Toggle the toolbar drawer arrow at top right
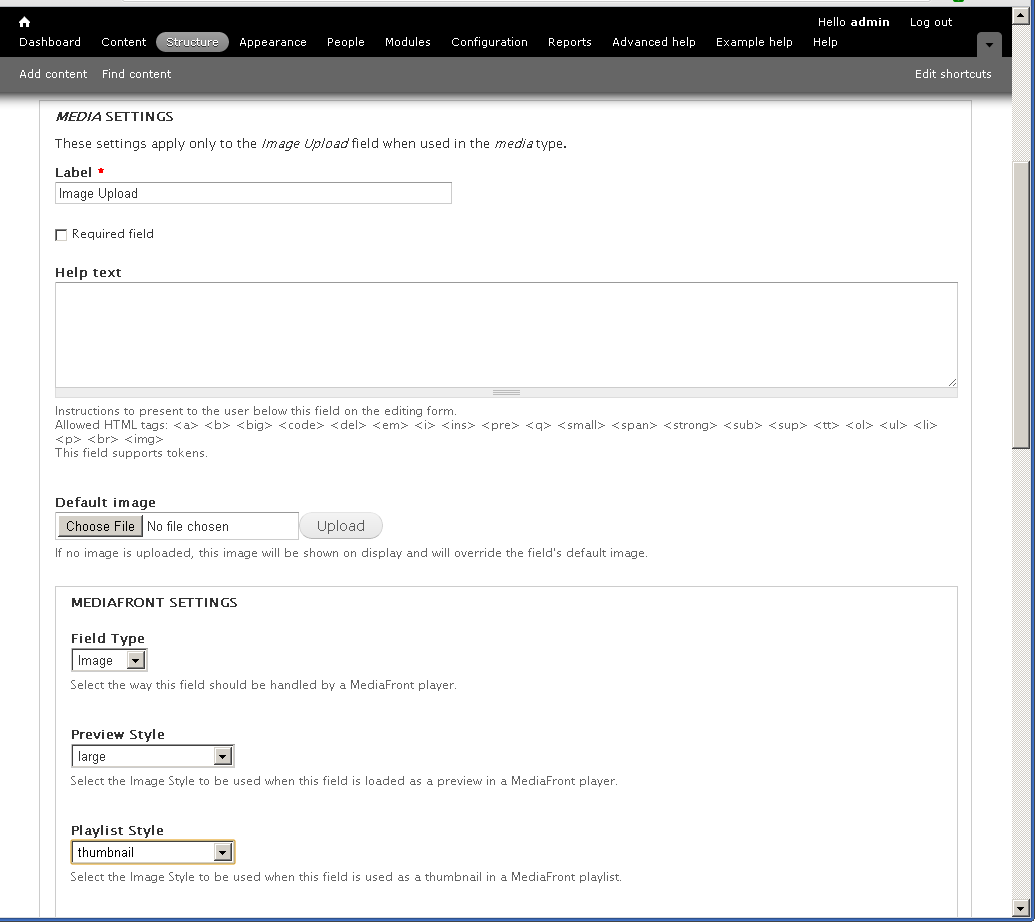 tap(989, 44)
